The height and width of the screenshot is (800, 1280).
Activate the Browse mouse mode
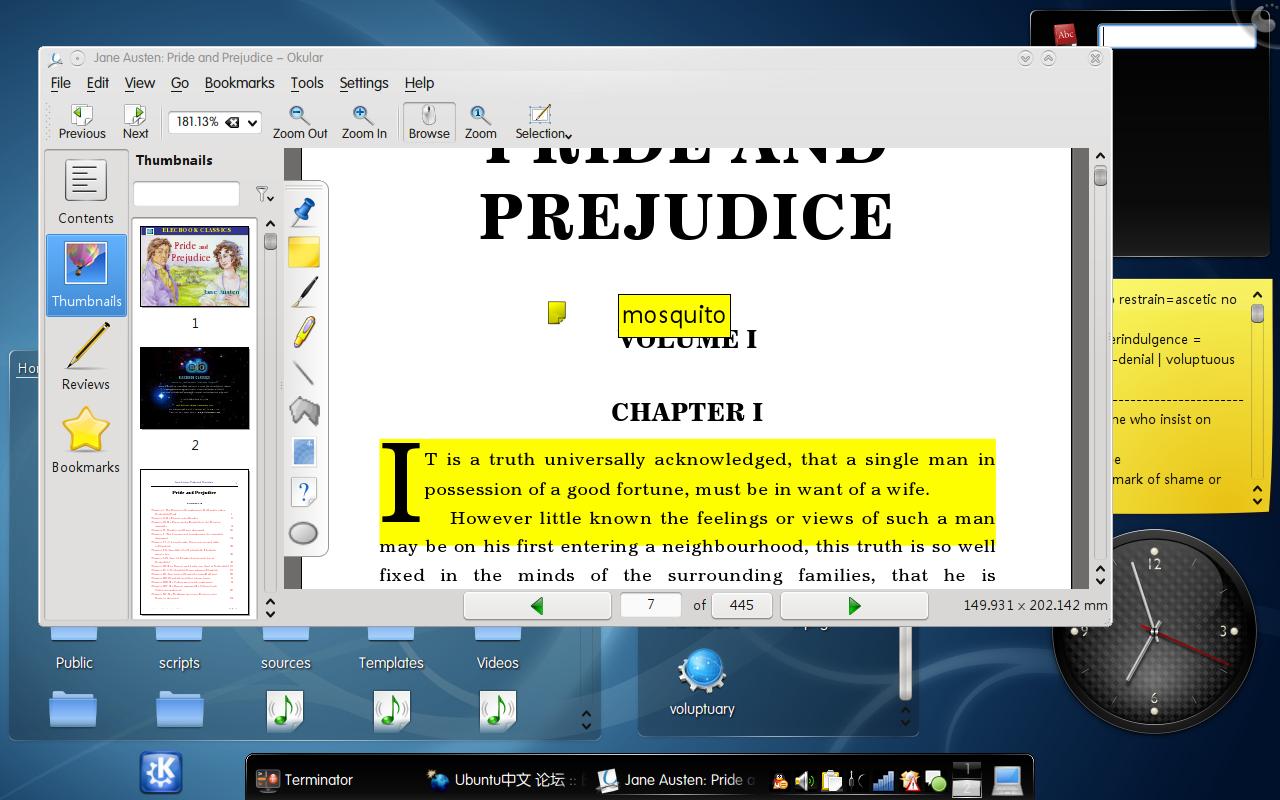point(429,121)
